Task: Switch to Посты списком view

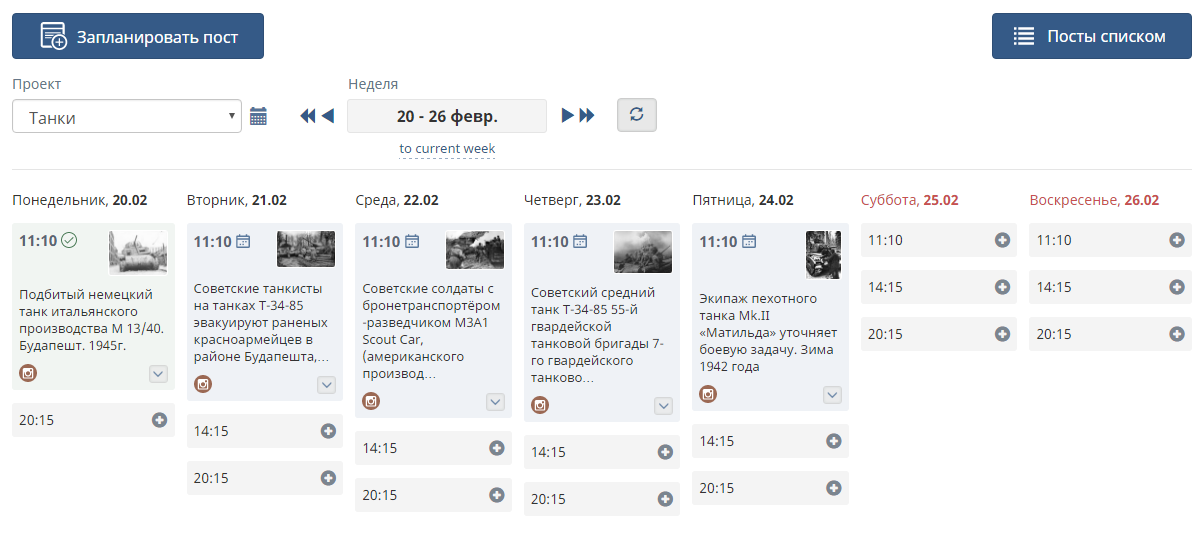Action: click(1091, 36)
